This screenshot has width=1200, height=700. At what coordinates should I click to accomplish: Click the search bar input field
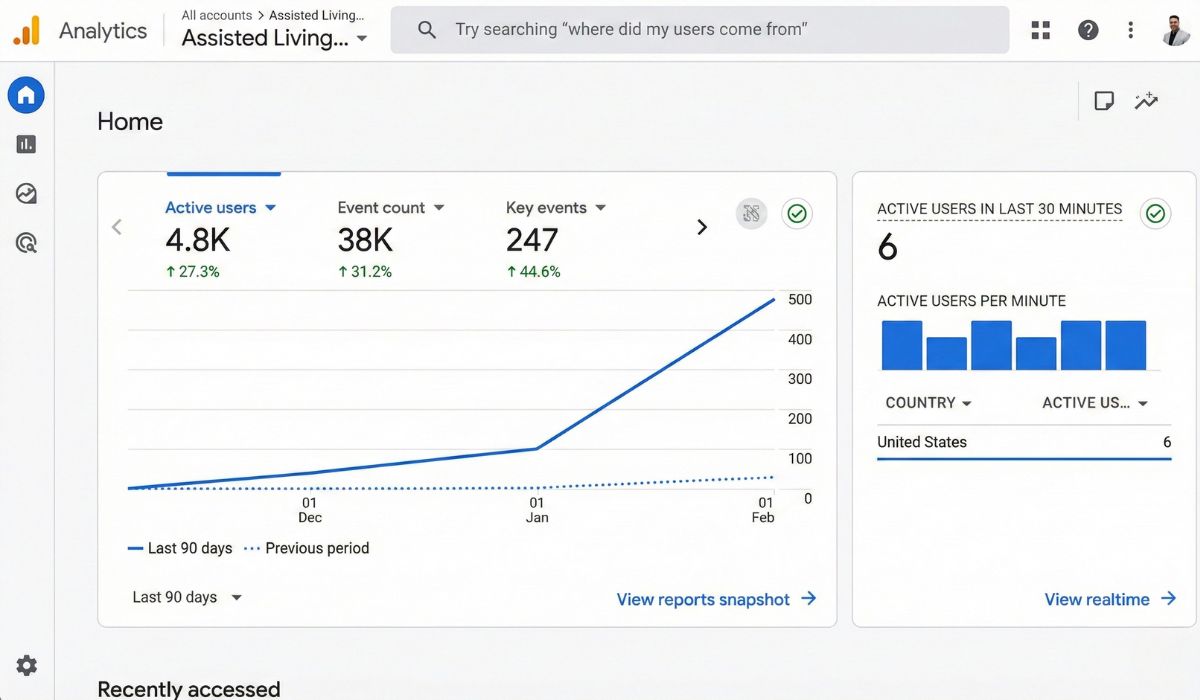click(700, 30)
